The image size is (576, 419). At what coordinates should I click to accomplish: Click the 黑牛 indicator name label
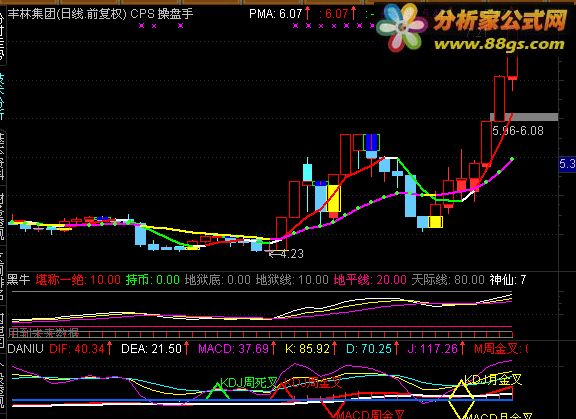pos(19,280)
